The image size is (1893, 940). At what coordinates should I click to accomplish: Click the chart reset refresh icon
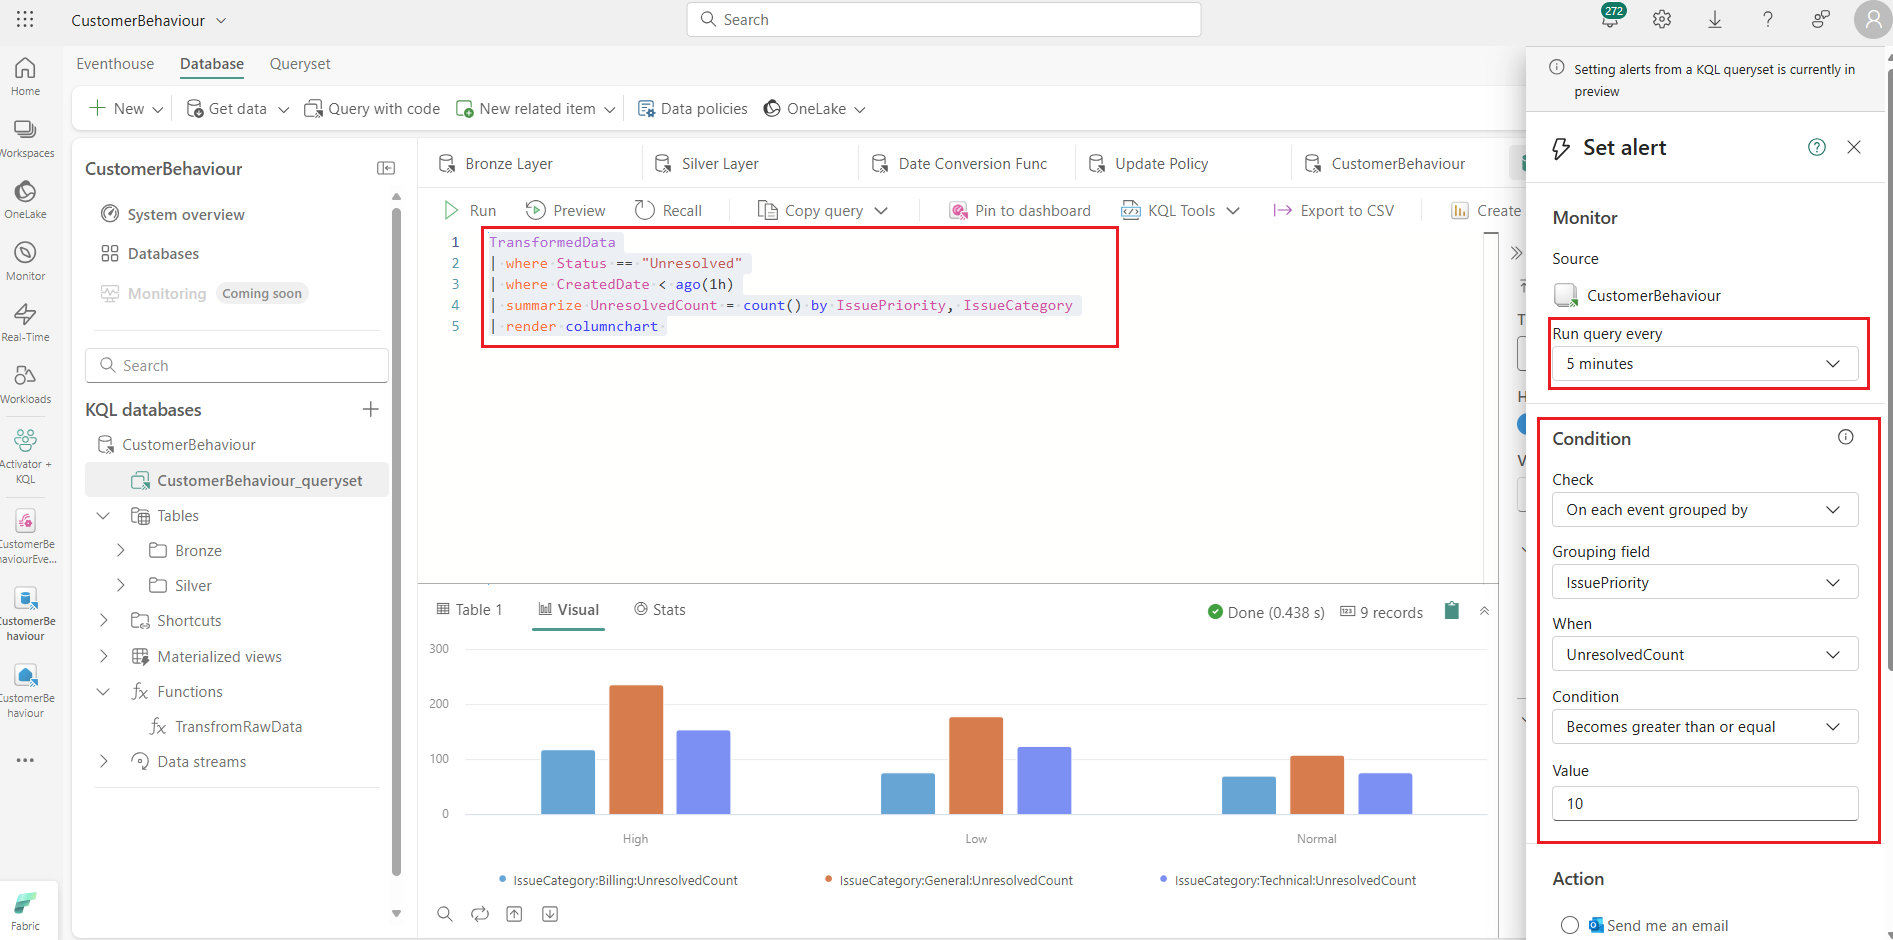pos(480,914)
